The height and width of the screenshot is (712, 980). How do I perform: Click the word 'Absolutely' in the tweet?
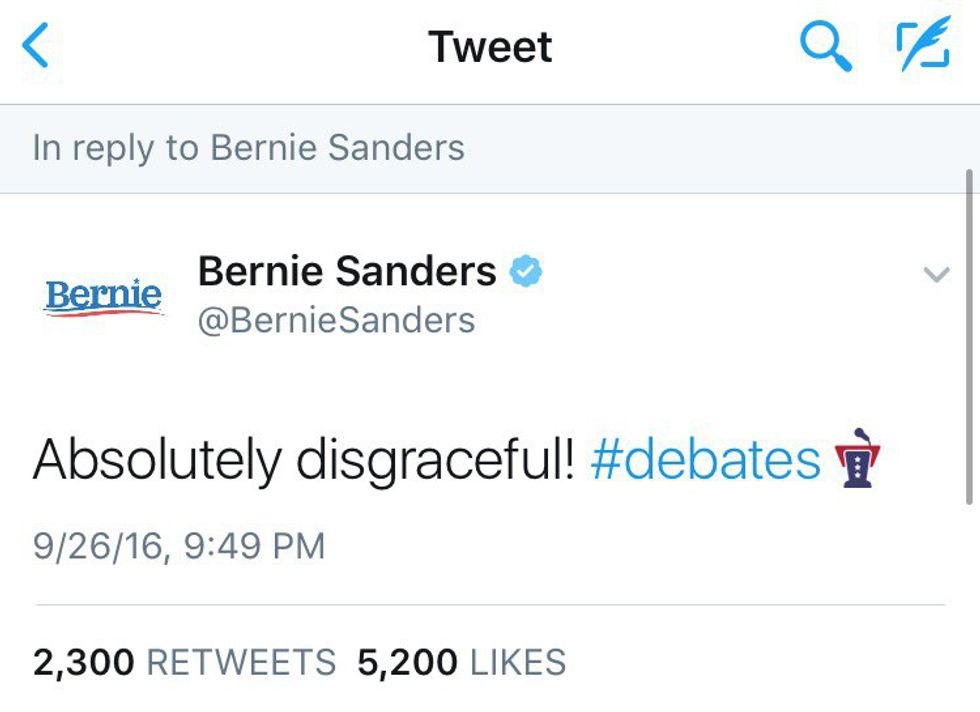click(157, 460)
